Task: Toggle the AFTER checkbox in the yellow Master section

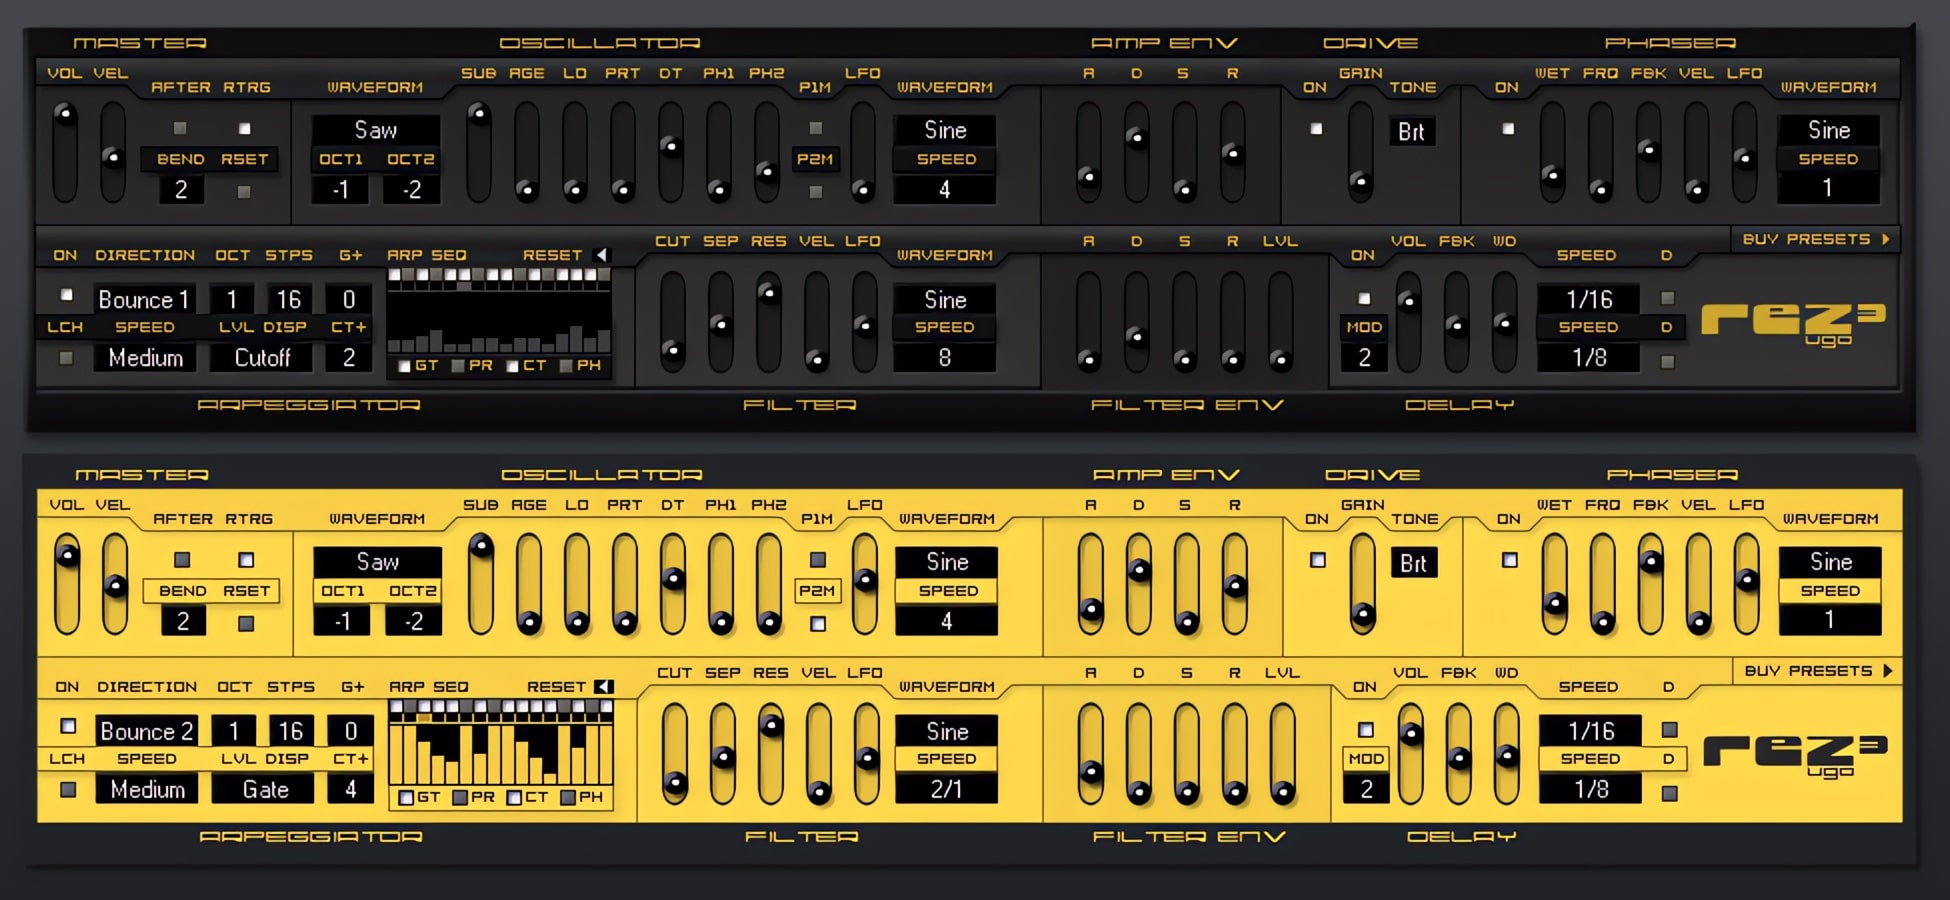Action: point(182,560)
